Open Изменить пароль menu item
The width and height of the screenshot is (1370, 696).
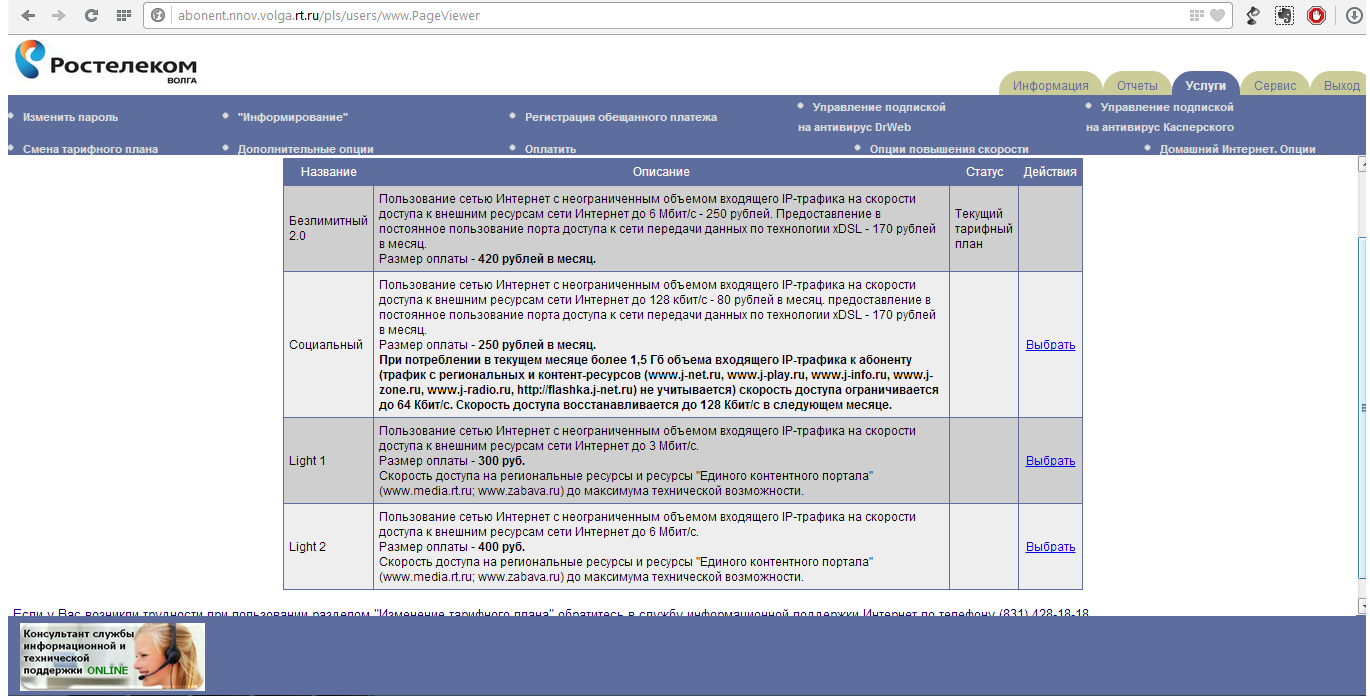[70, 117]
